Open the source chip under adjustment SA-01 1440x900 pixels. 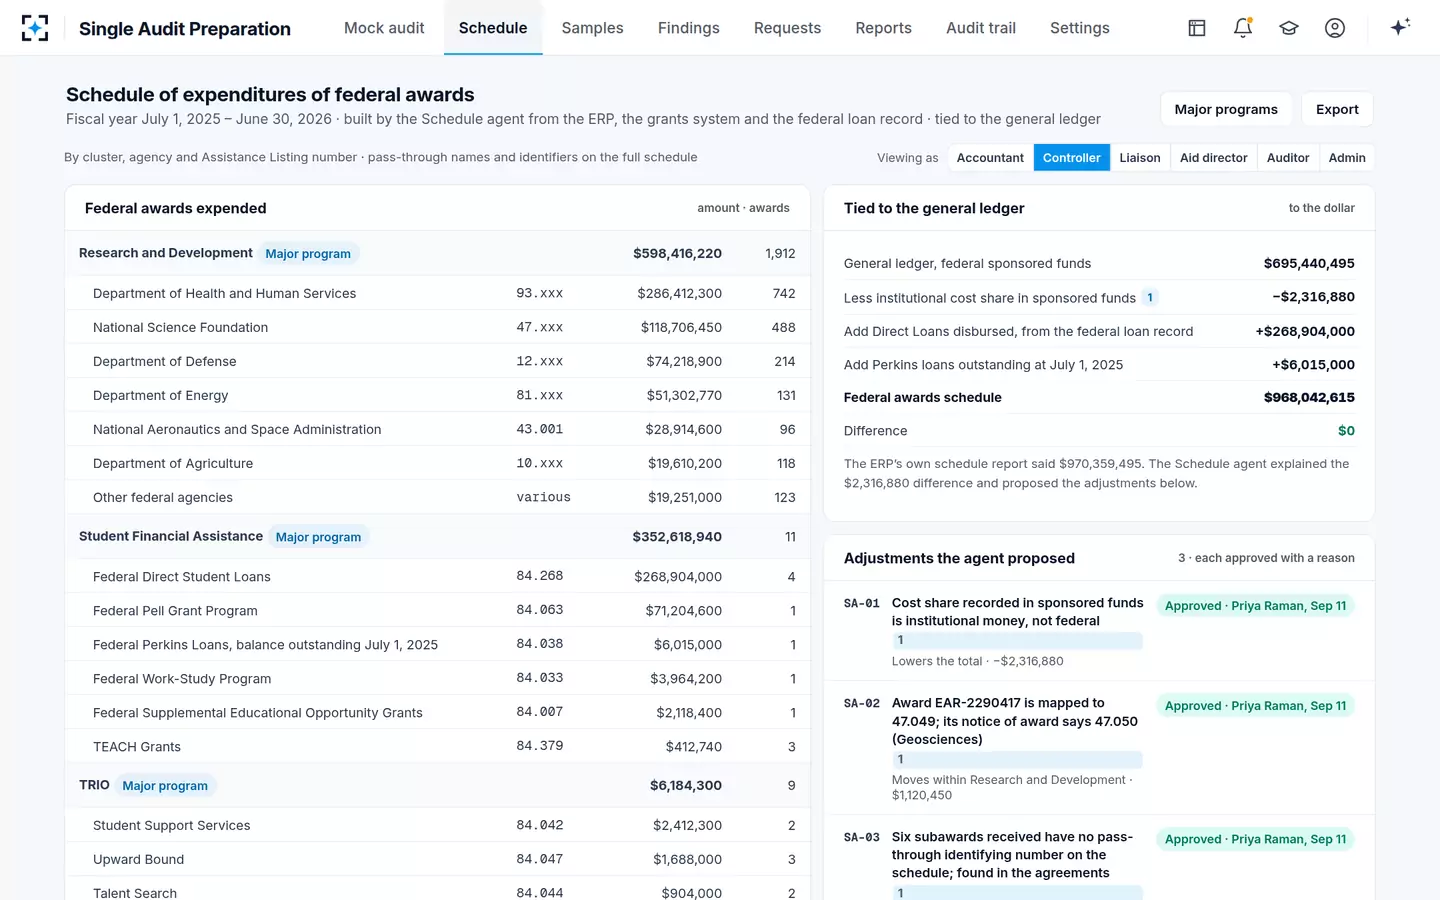1017,640
